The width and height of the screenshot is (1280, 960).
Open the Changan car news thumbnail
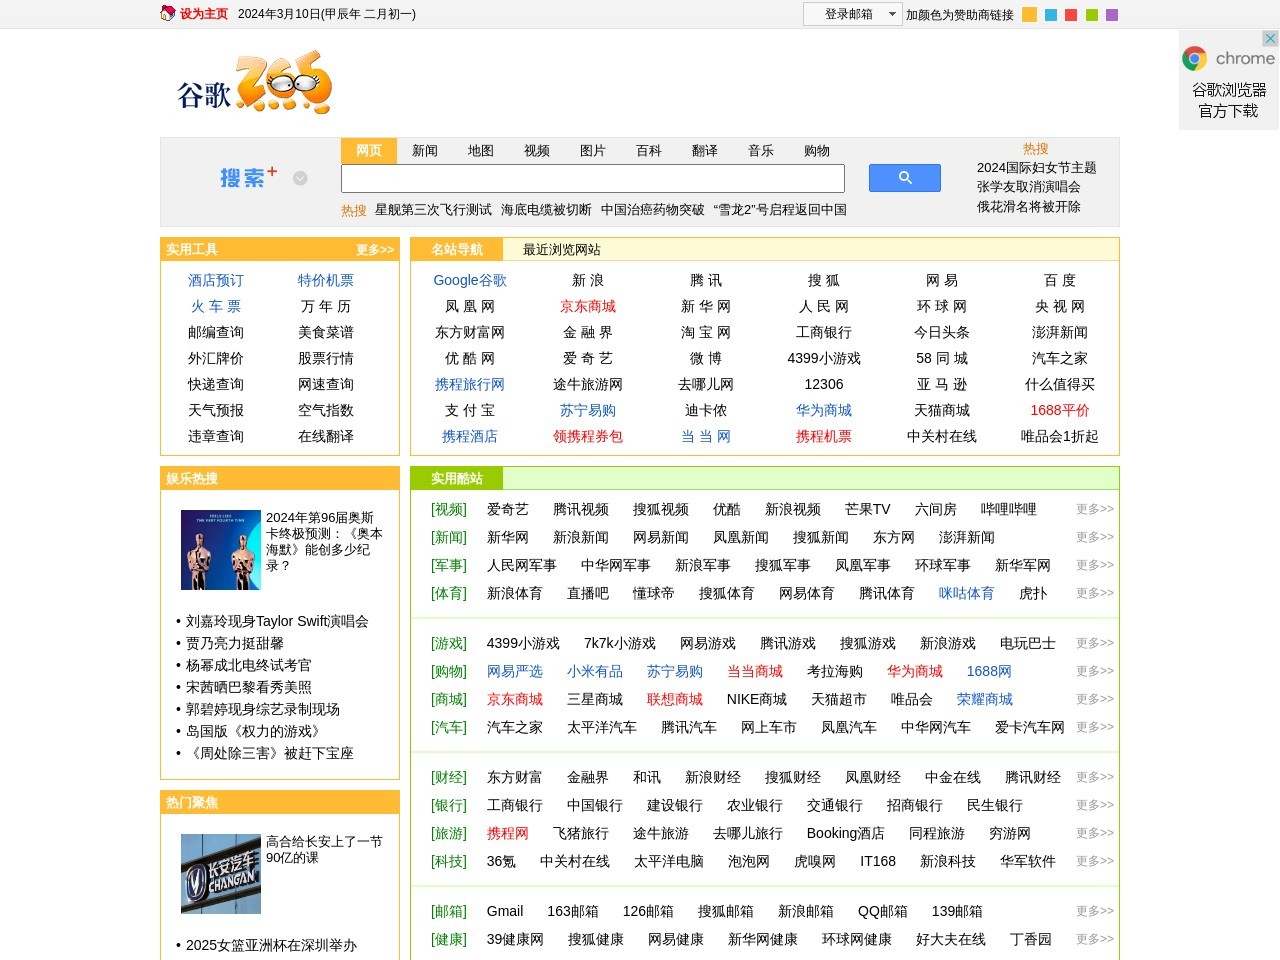tap(220, 874)
